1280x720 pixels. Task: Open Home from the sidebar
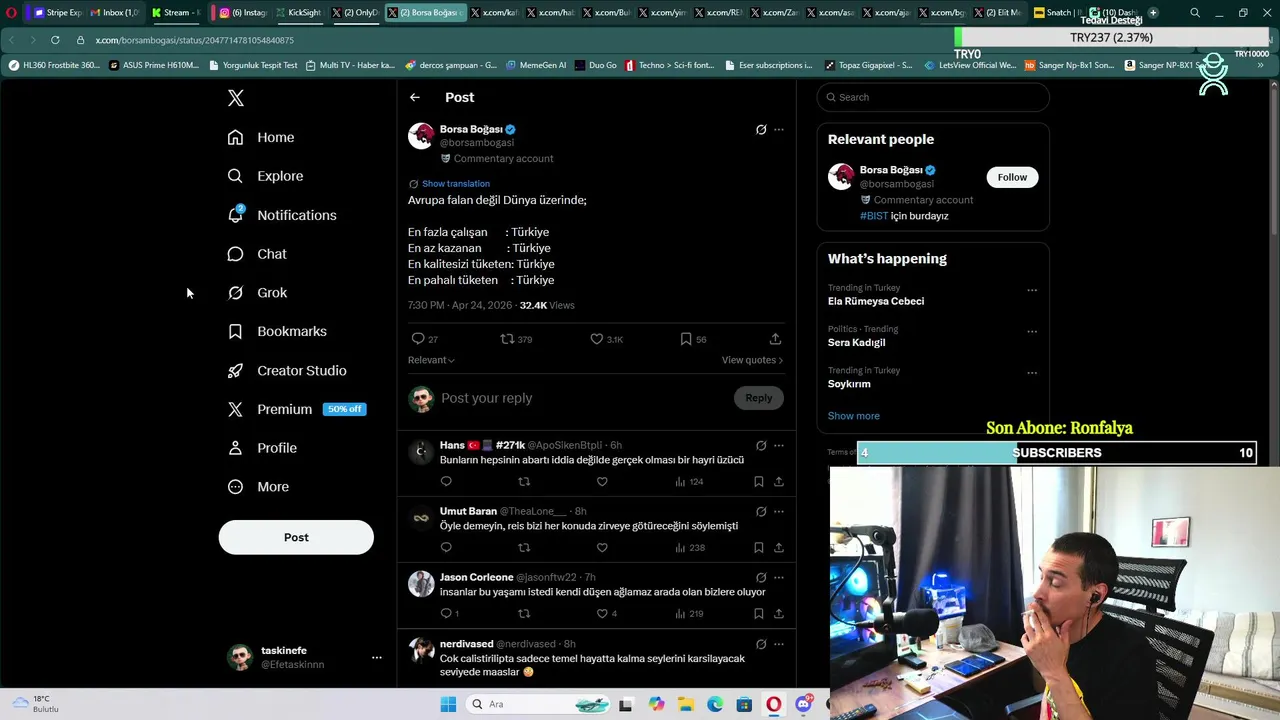click(x=261, y=137)
